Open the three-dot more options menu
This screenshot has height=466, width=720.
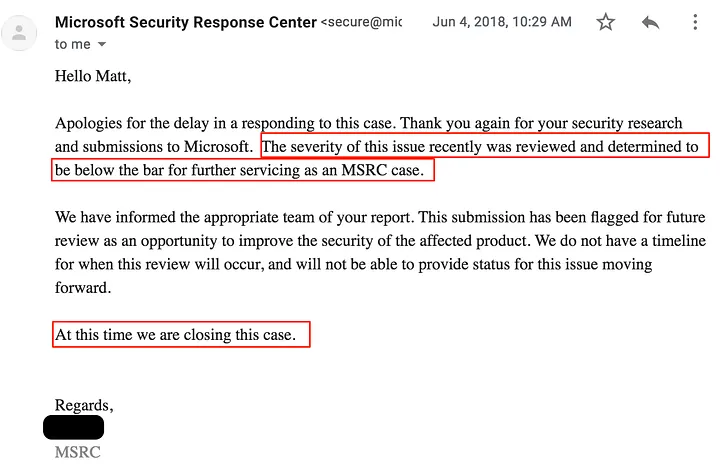tap(696, 22)
